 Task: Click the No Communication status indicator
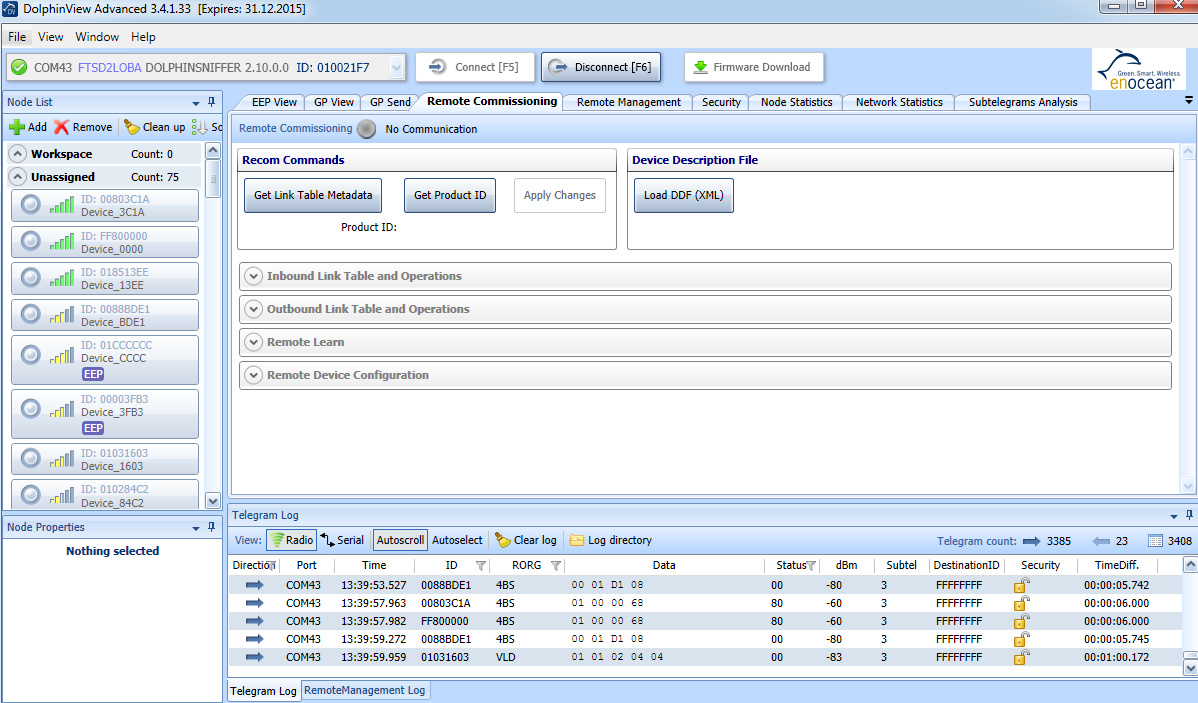tap(367, 129)
